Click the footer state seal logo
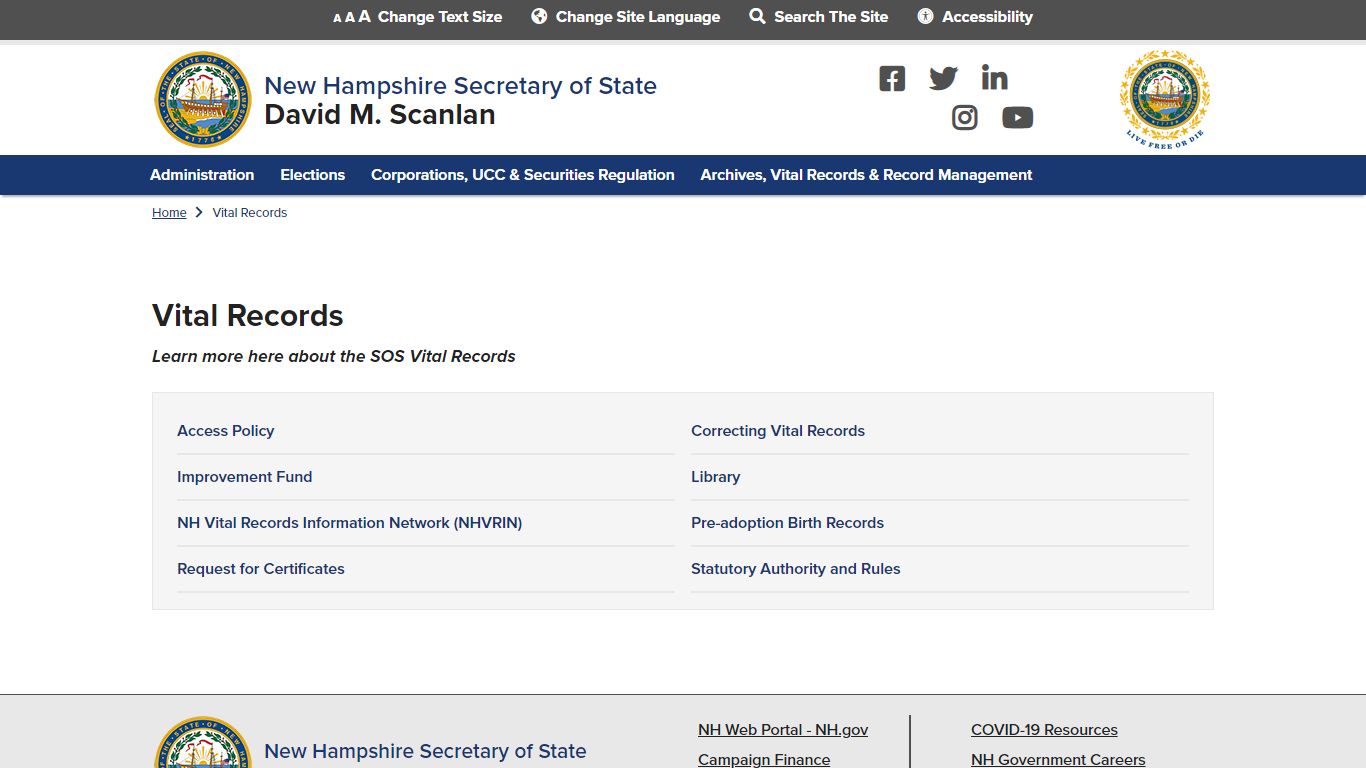The width and height of the screenshot is (1366, 768). point(203,742)
